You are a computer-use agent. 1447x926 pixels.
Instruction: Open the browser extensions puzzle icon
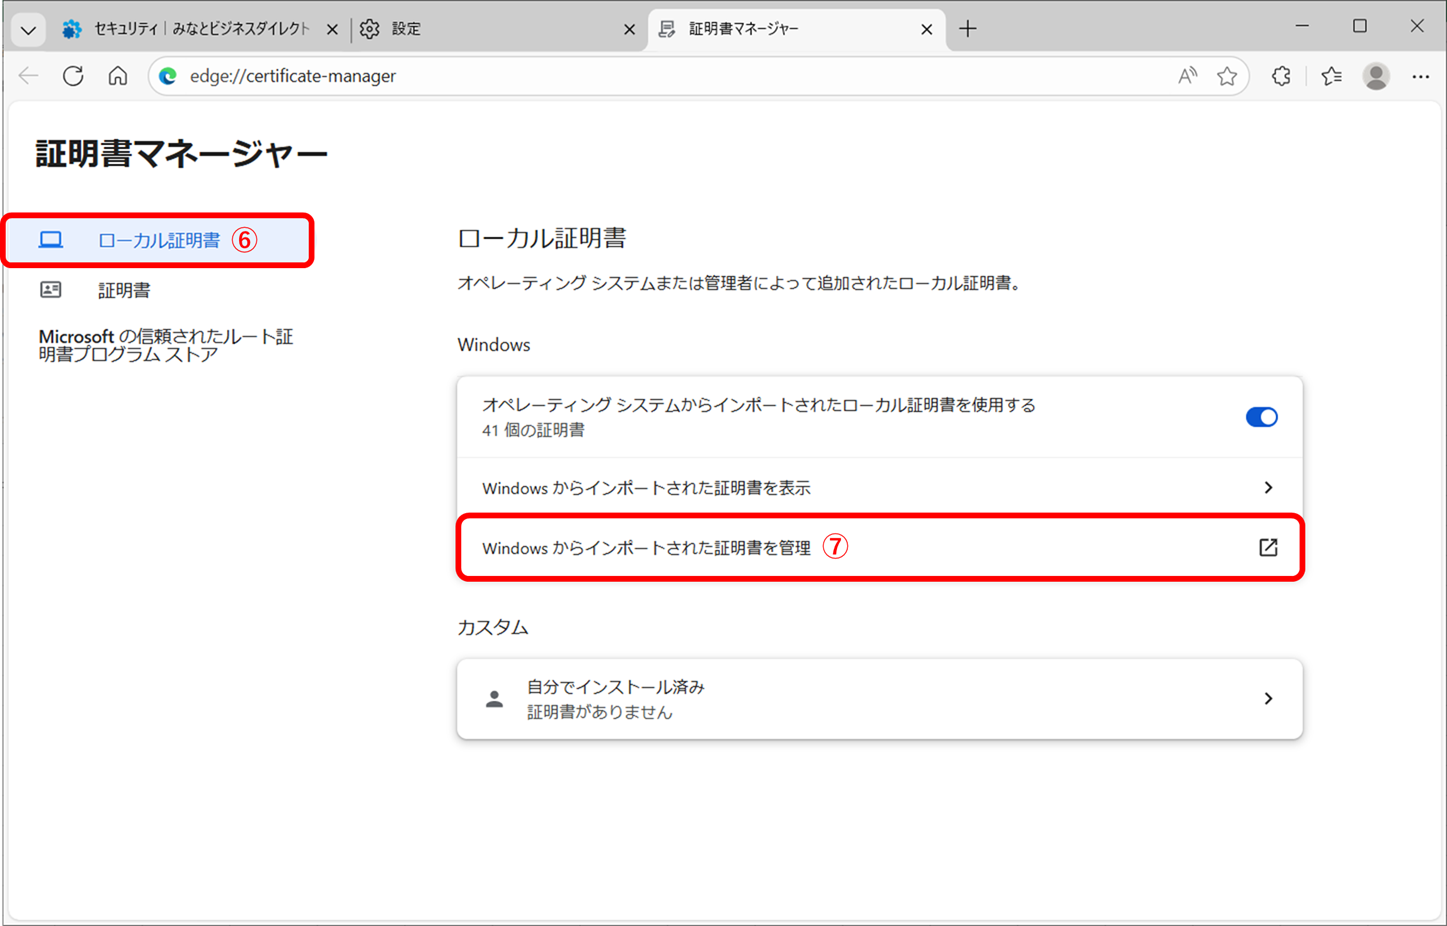point(1281,76)
